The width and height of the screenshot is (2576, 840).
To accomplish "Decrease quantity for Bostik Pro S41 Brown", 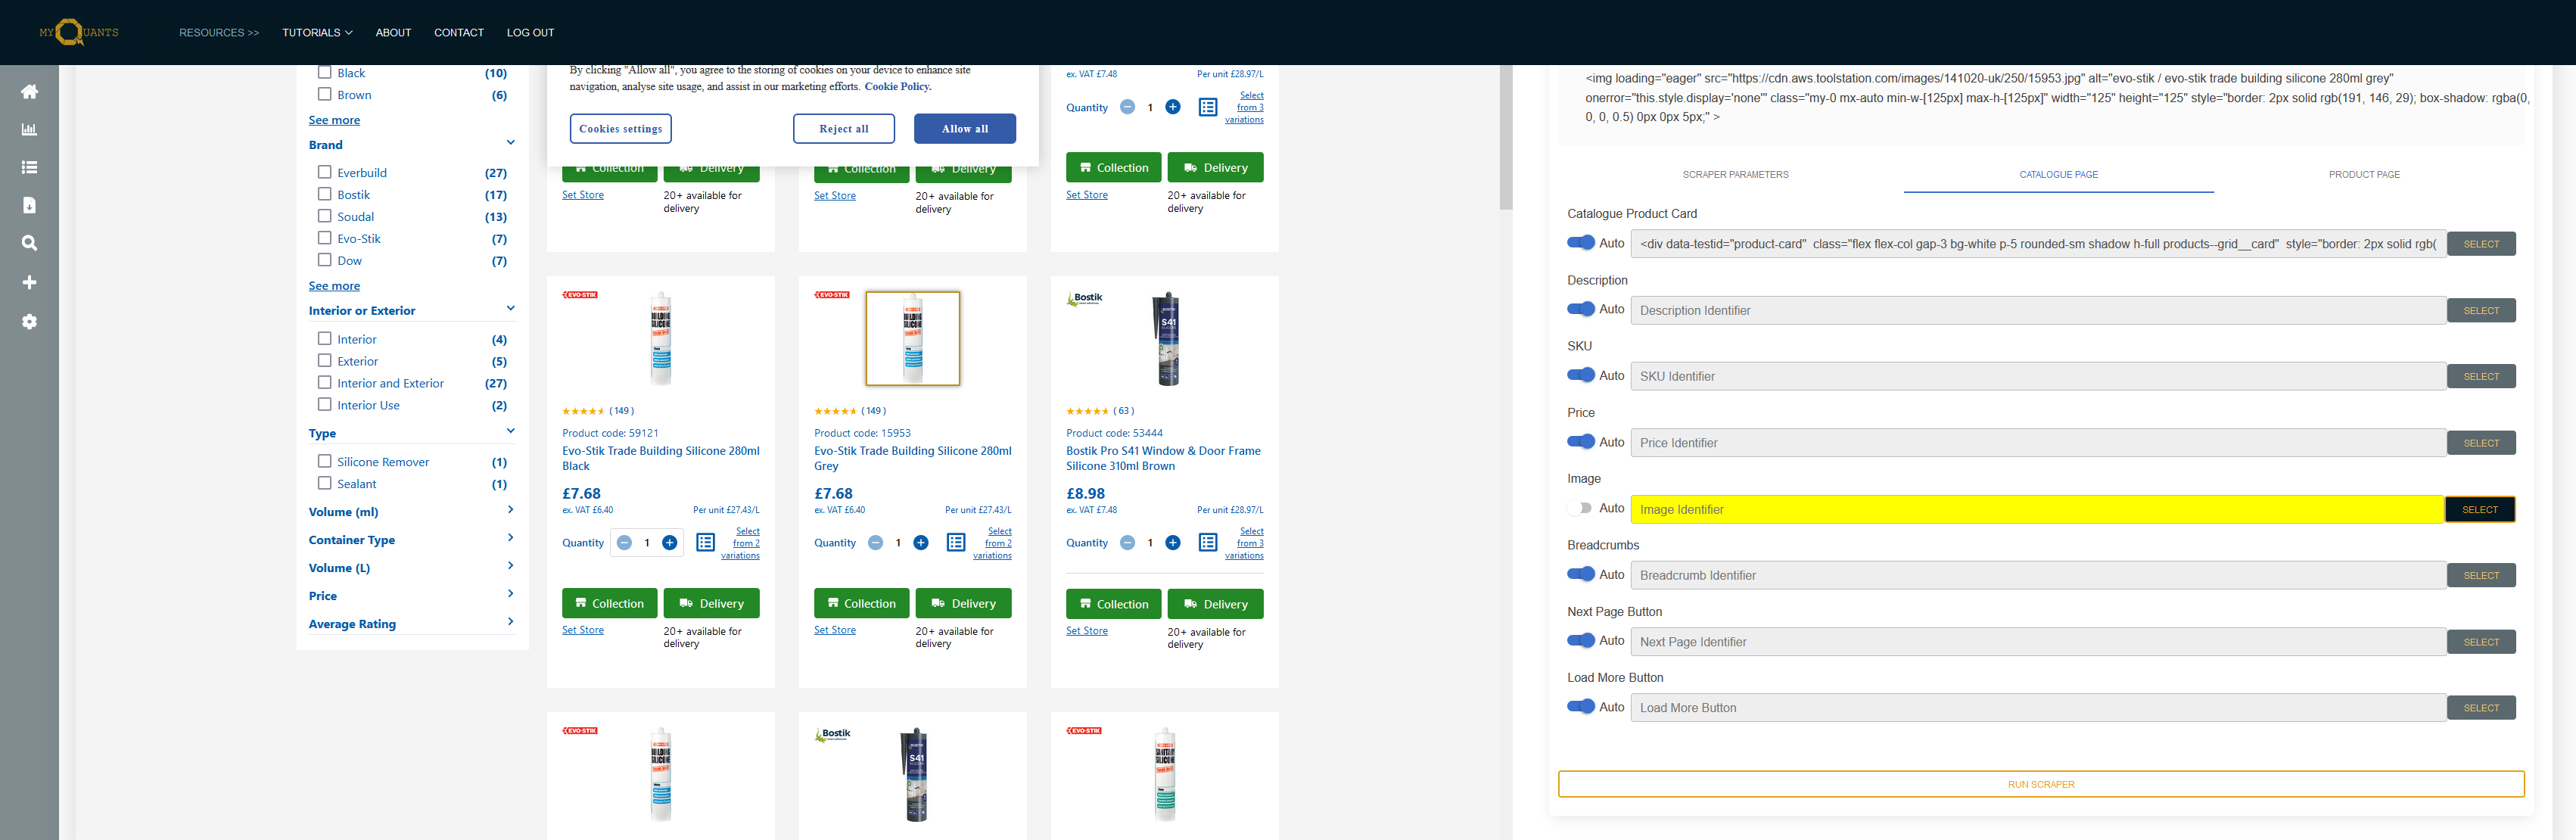I will pos(1128,543).
